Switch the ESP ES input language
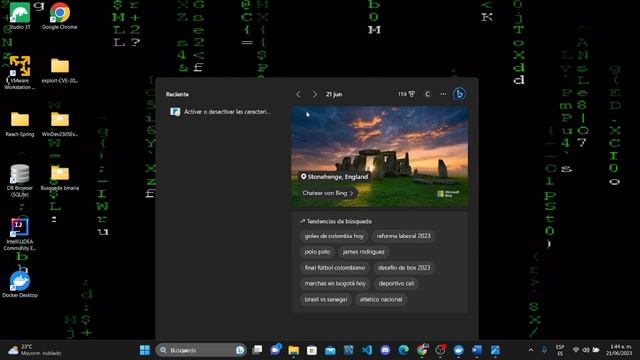640x360 pixels. point(560,350)
